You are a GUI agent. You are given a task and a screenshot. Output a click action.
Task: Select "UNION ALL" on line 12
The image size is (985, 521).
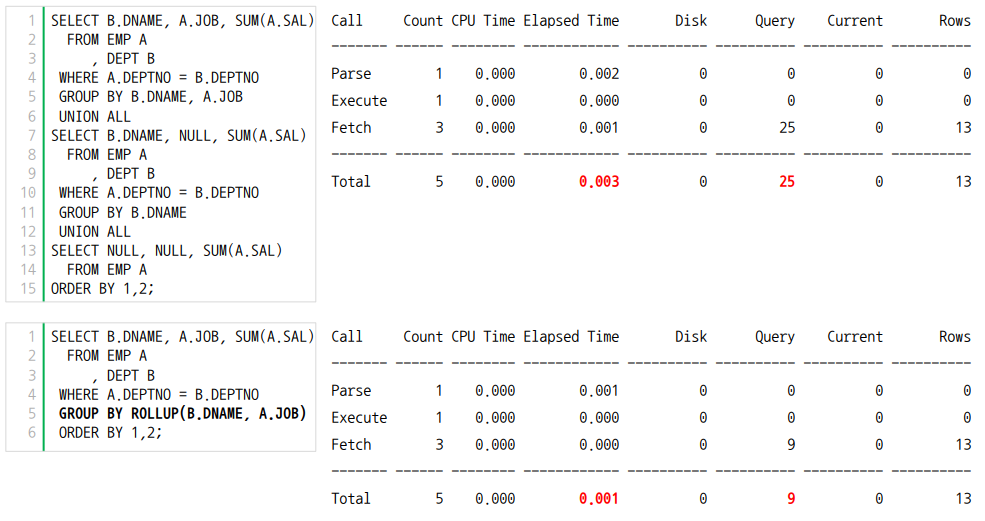pyautogui.click(x=95, y=231)
